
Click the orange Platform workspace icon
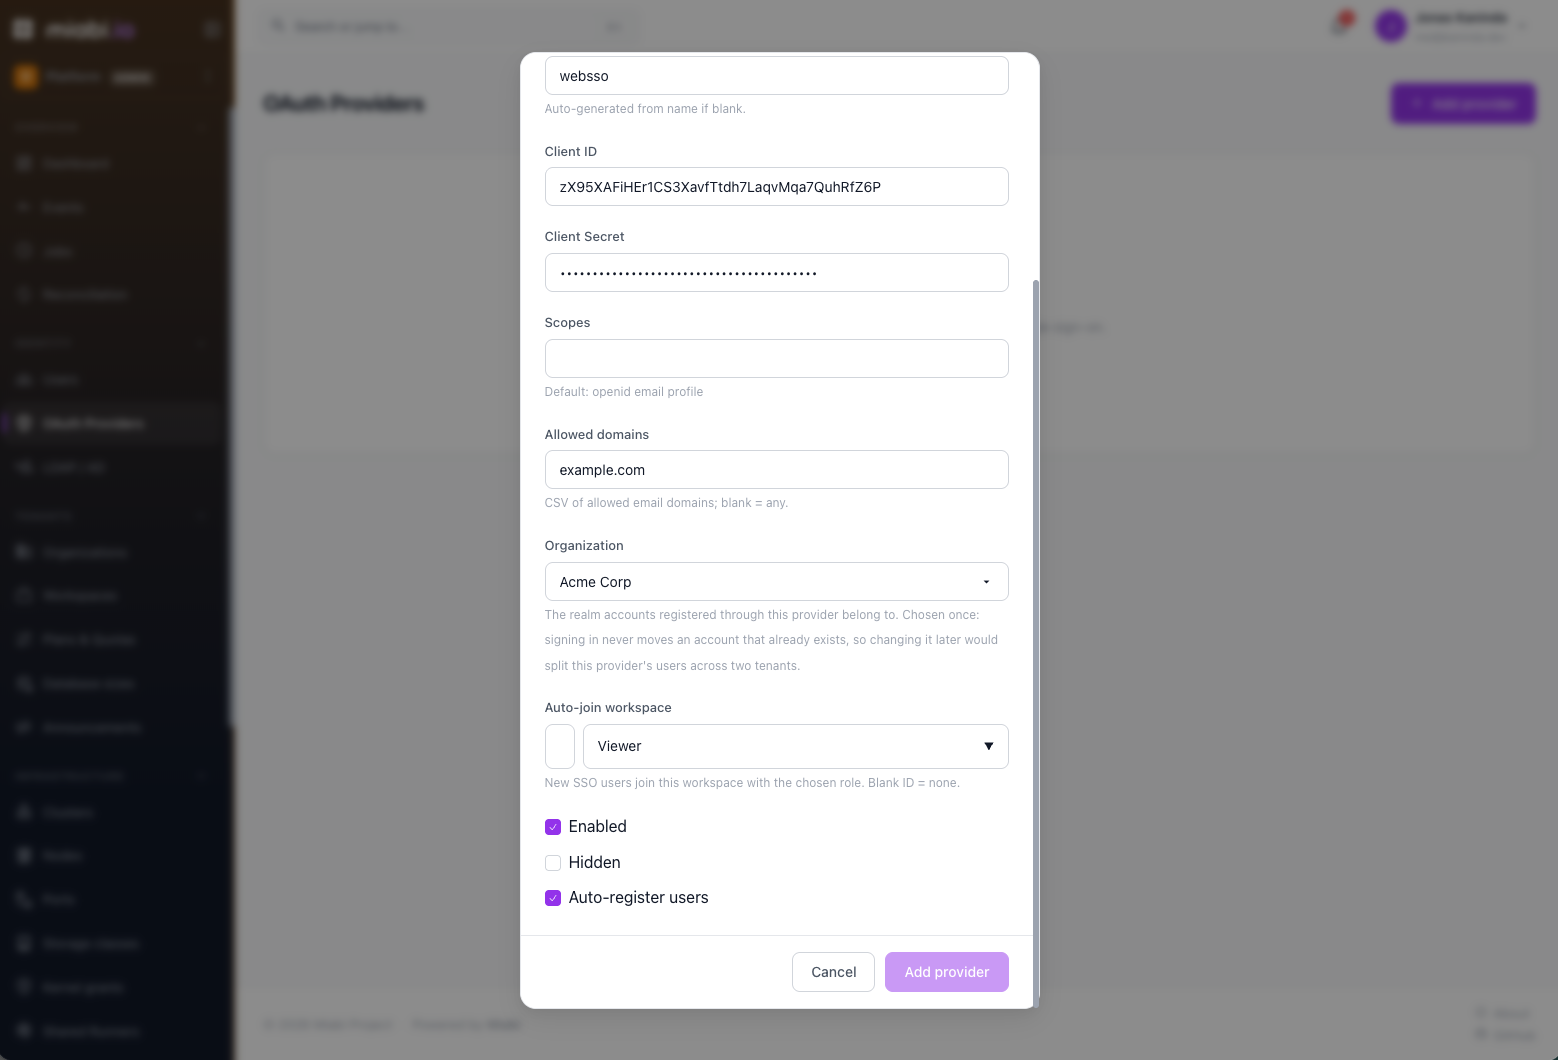[25, 77]
